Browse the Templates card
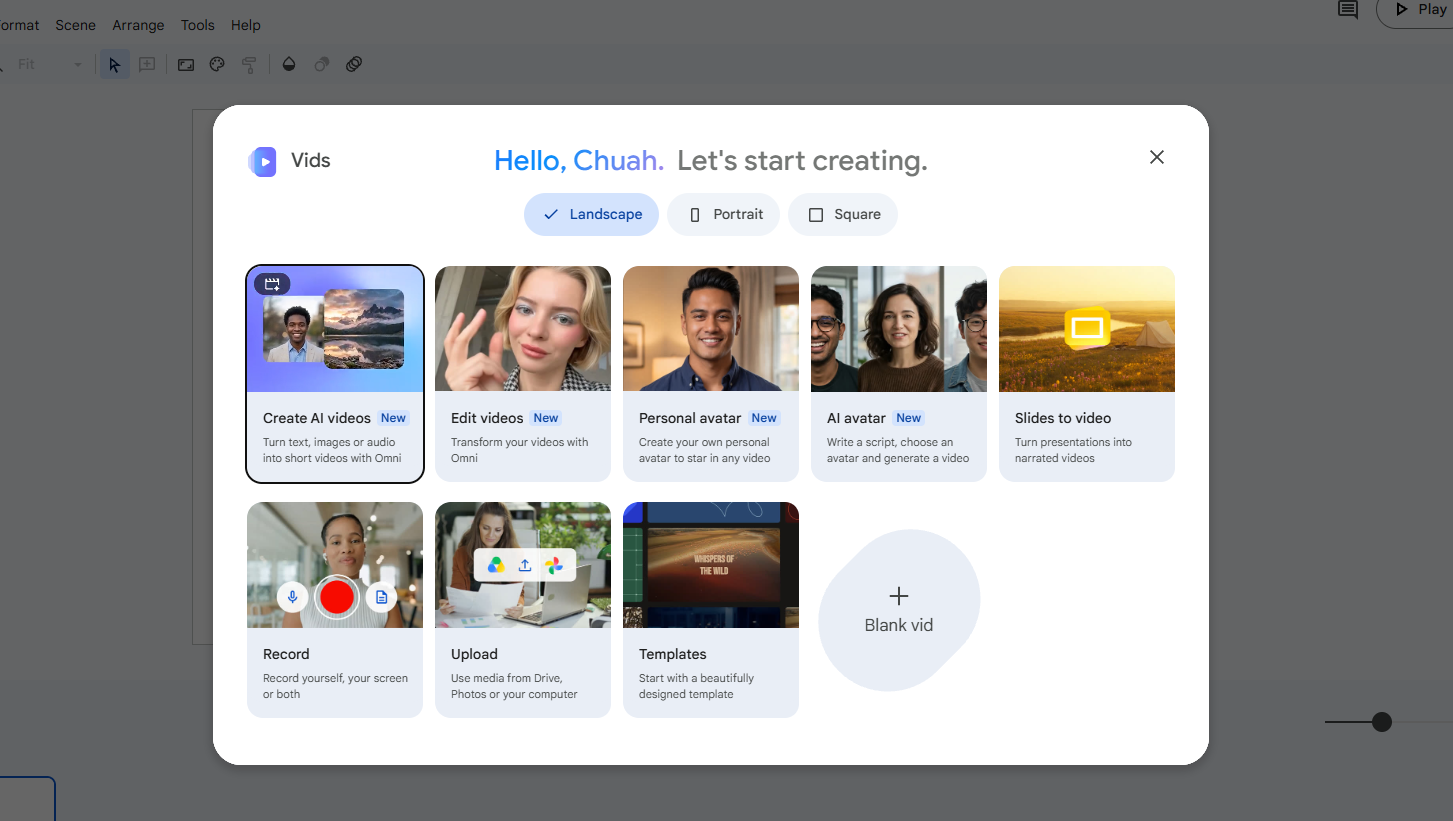 pyautogui.click(x=711, y=609)
